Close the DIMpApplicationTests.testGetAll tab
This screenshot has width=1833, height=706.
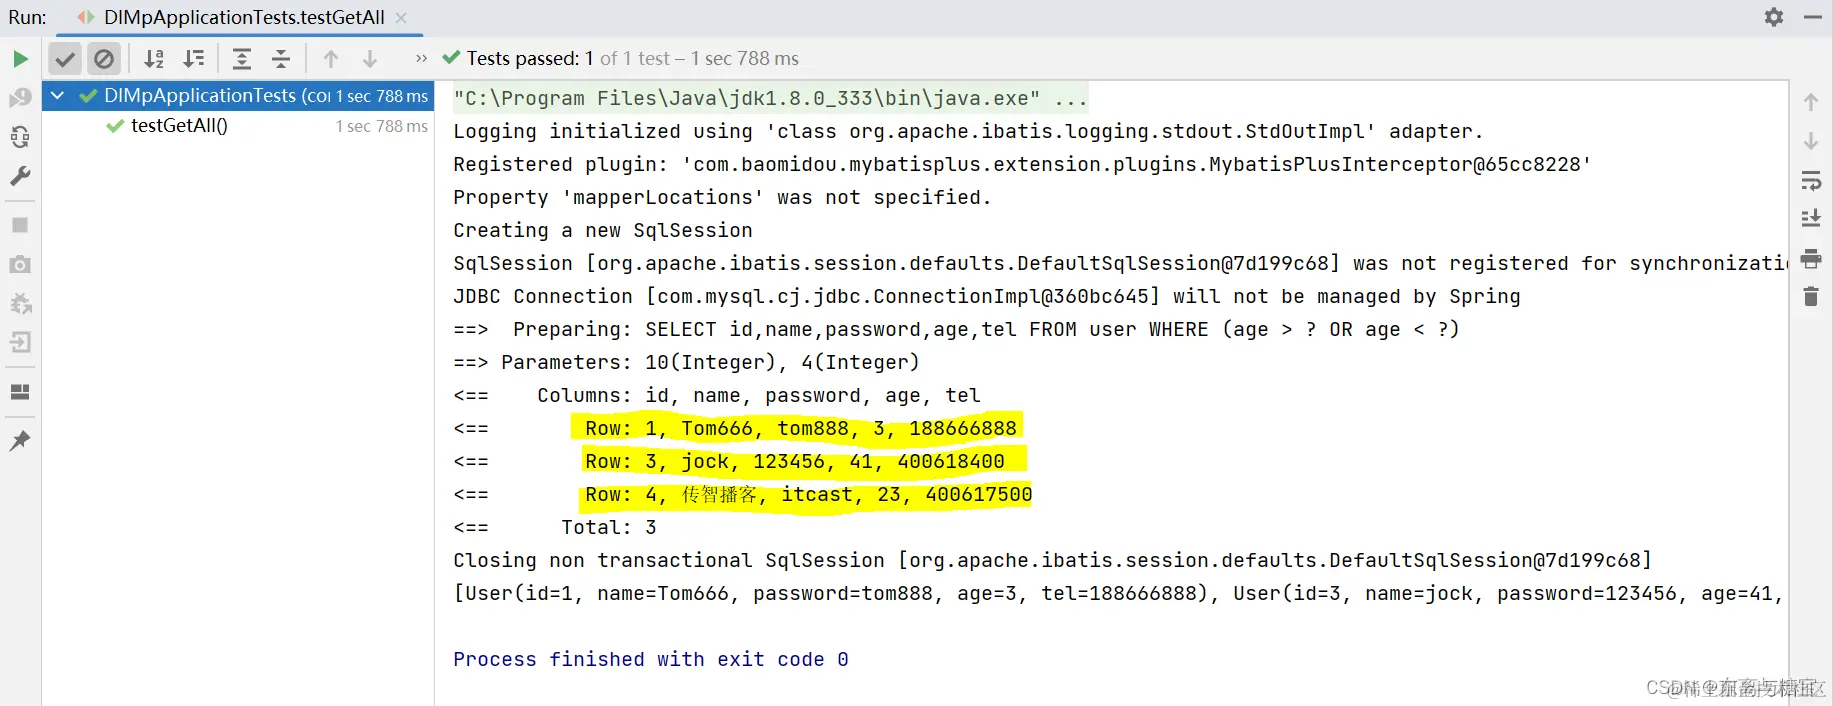401,17
